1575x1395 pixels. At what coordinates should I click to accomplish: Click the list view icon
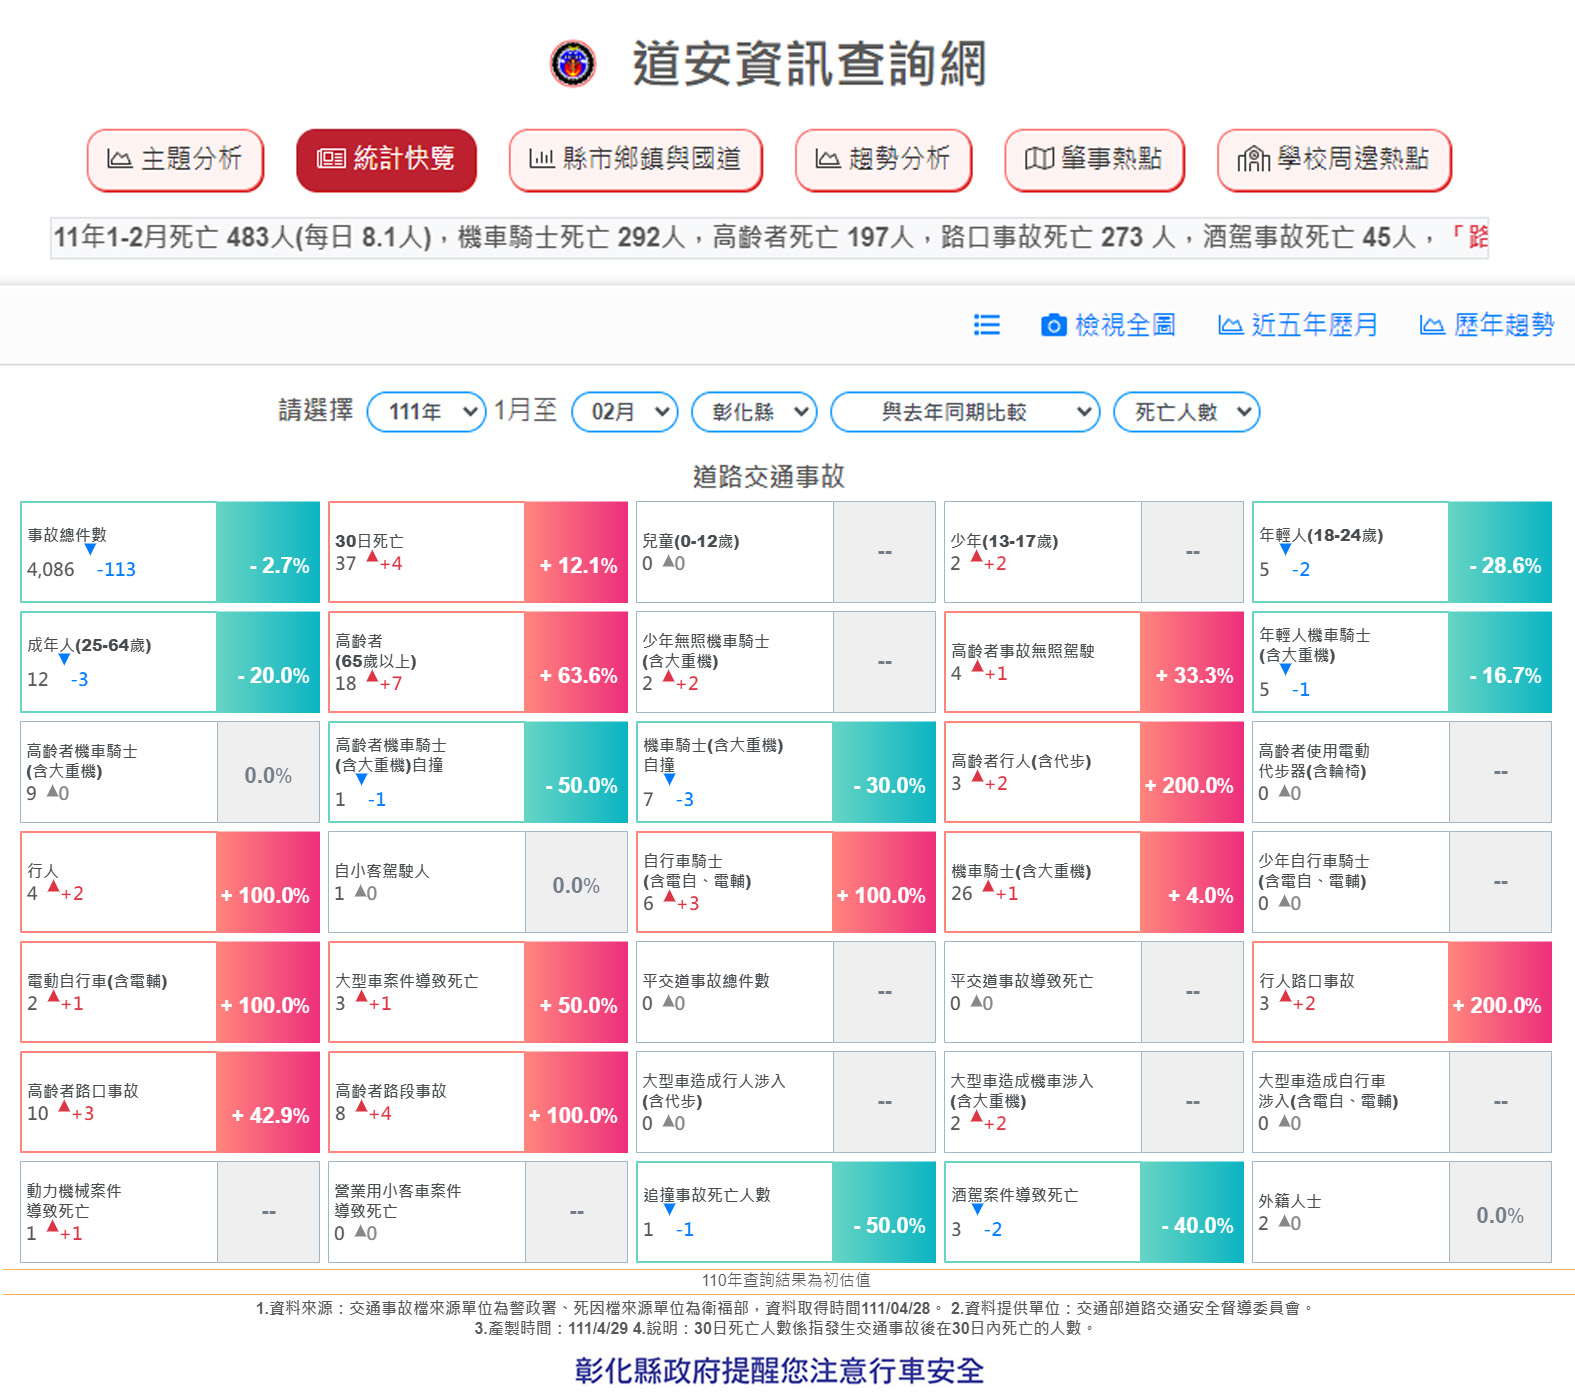[x=986, y=325]
